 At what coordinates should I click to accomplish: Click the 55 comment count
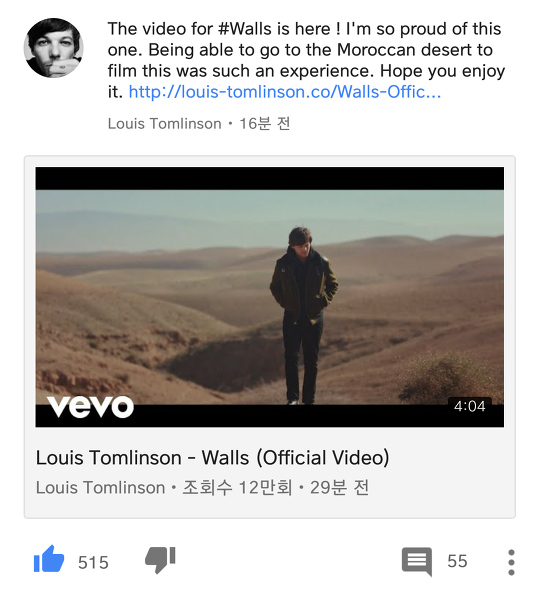[457, 561]
